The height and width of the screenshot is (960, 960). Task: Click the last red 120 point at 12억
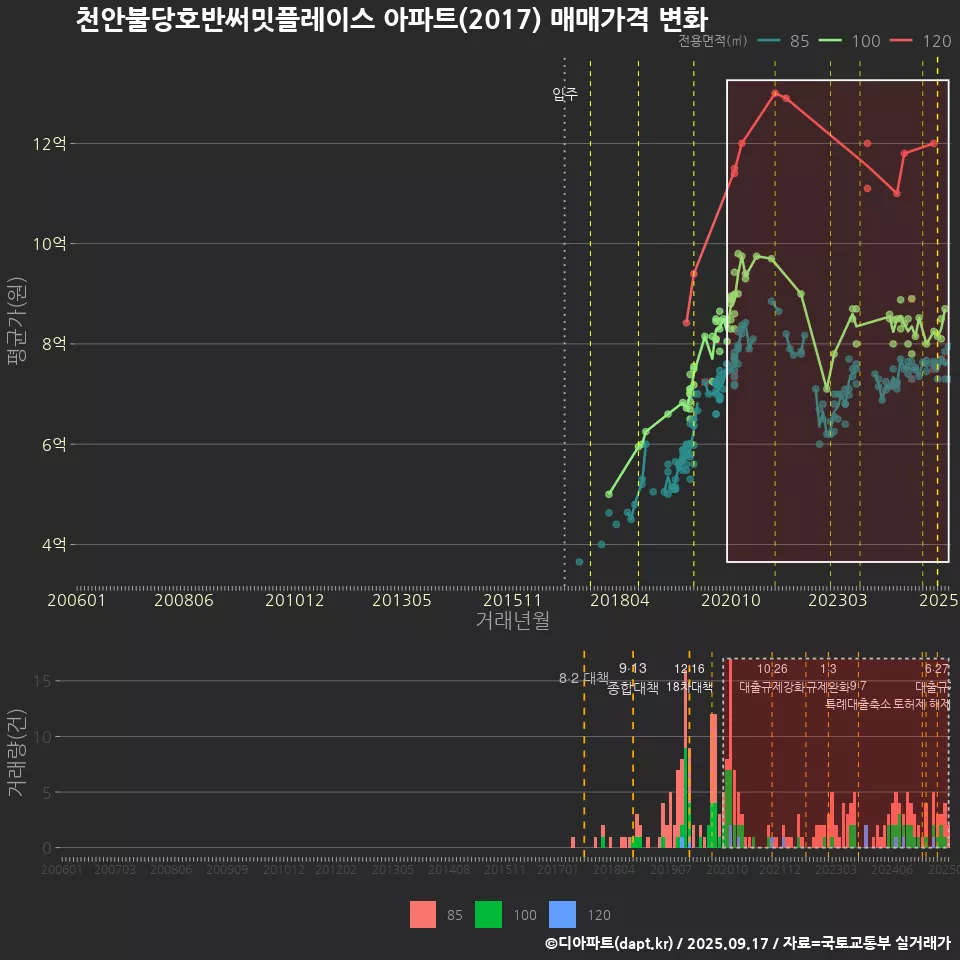click(934, 144)
